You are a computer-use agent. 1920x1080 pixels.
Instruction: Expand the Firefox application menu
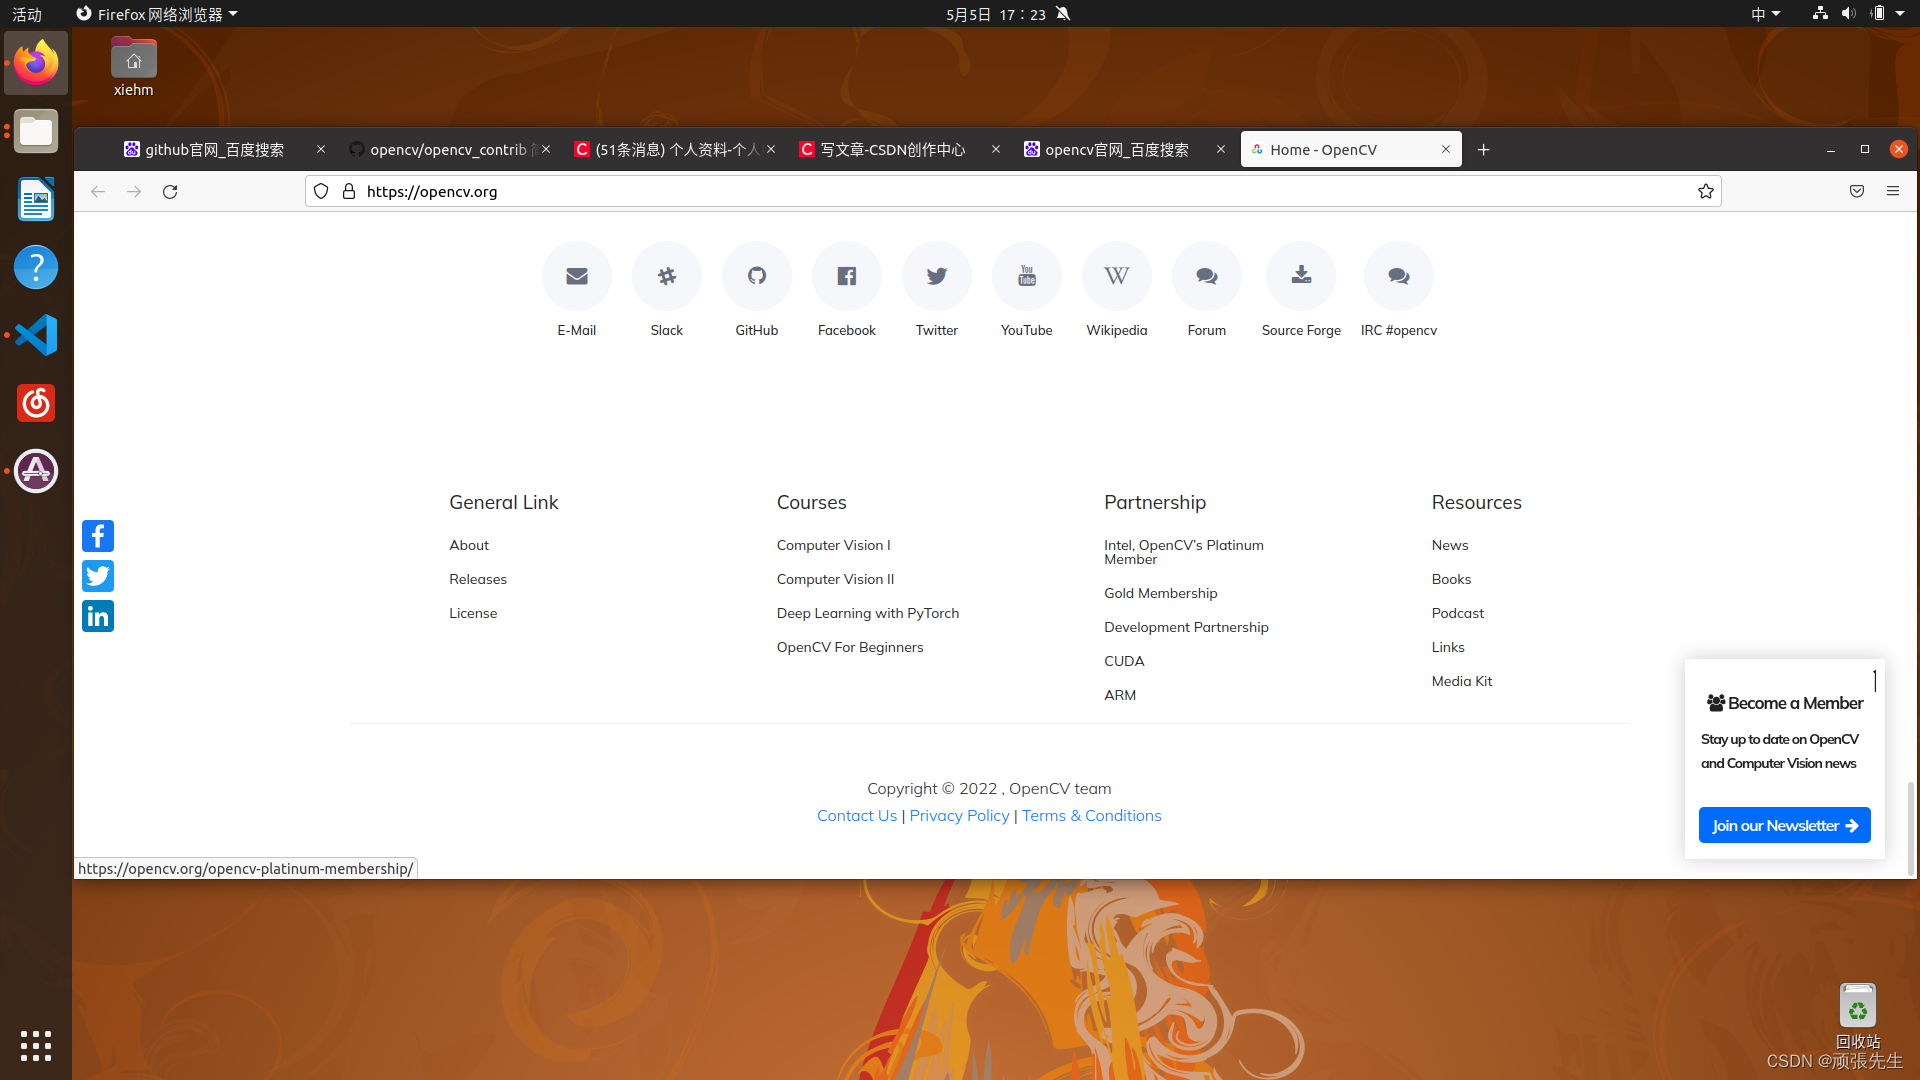point(1892,191)
